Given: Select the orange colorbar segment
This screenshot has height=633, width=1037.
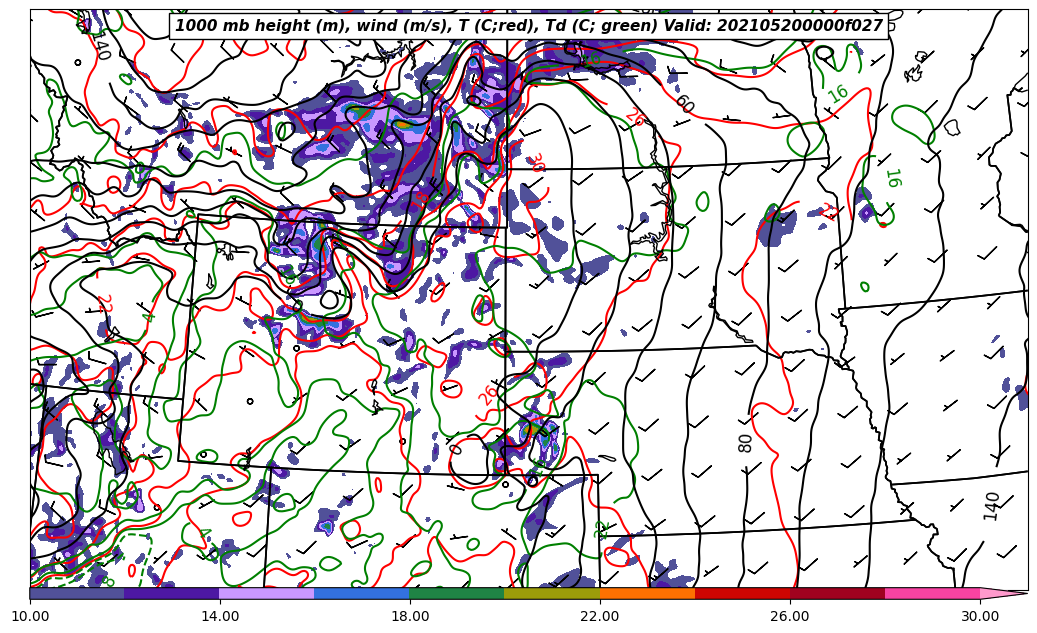Looking at the screenshot, I should 647,593.
